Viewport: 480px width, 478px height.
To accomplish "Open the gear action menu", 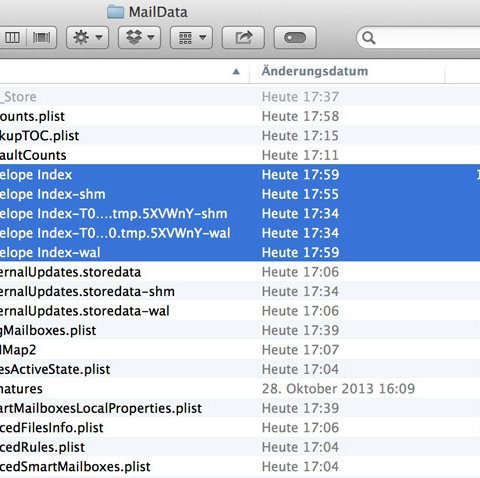I will tap(87, 38).
